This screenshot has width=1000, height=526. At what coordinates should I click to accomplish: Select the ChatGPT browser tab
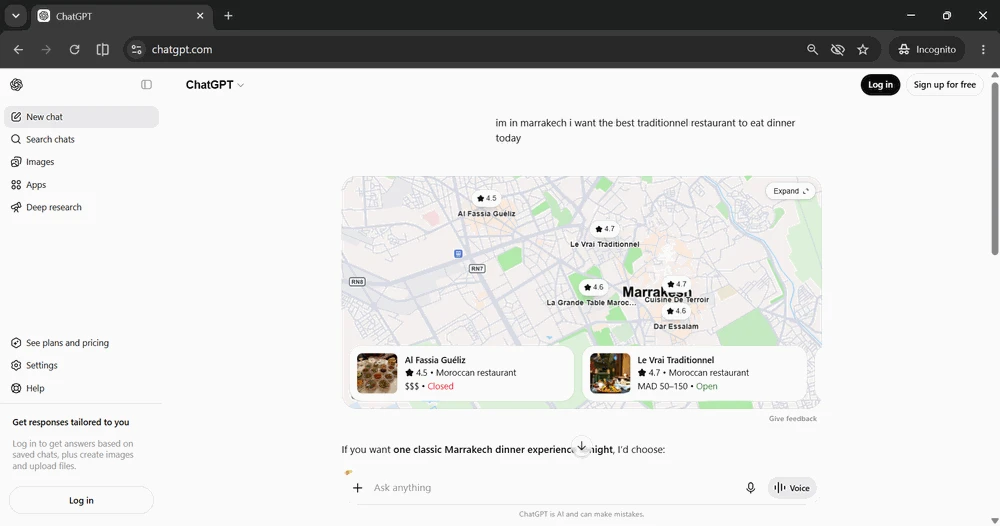pos(121,16)
